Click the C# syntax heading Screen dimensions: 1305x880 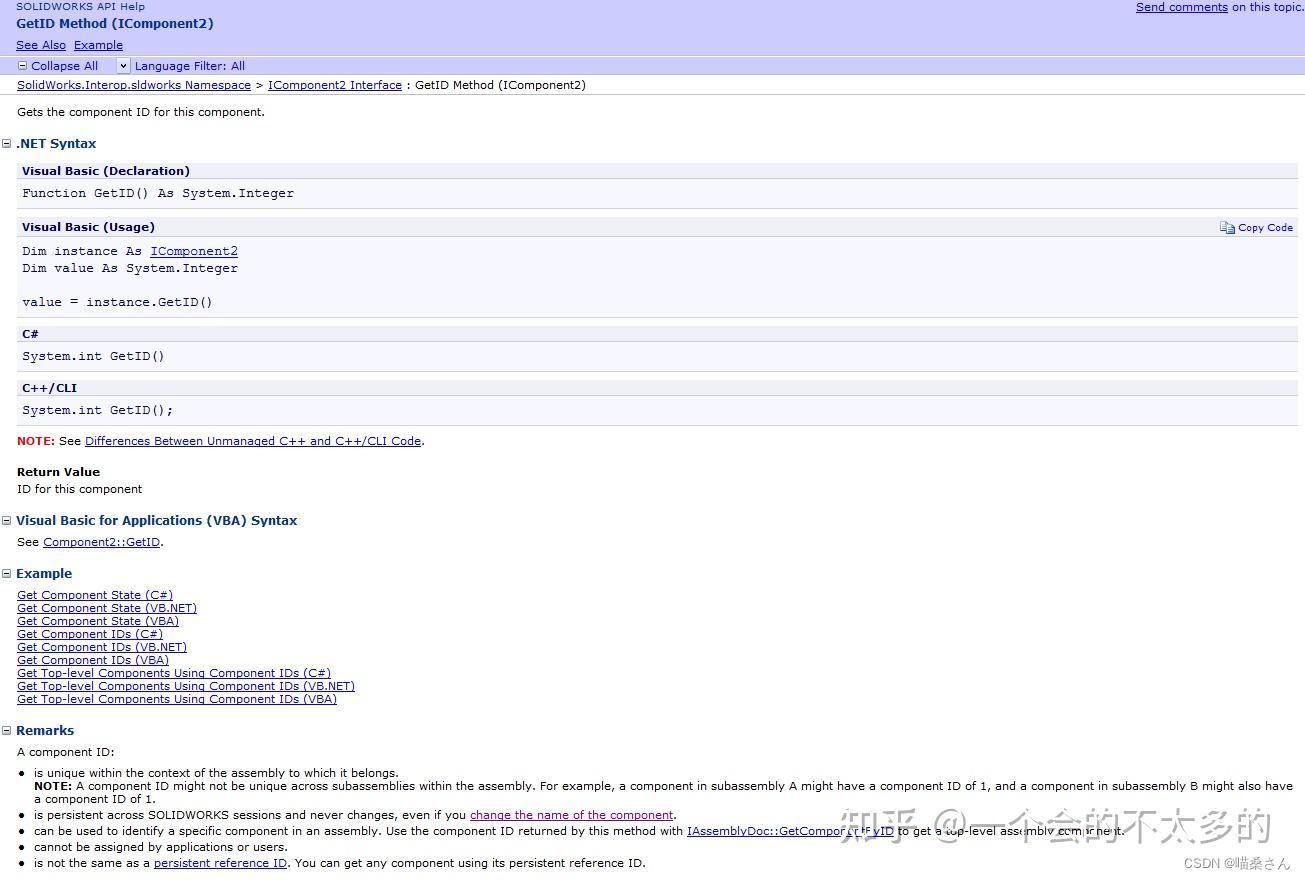coord(30,334)
